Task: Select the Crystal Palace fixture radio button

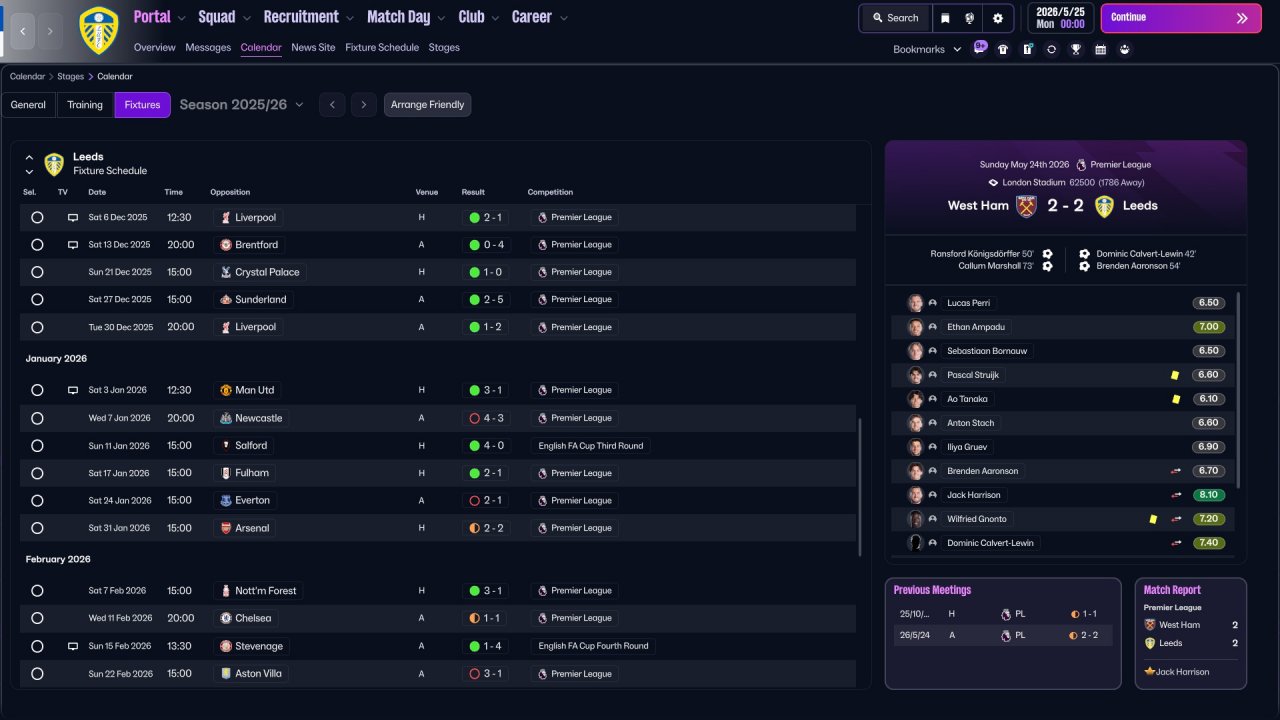Action: coord(37,272)
